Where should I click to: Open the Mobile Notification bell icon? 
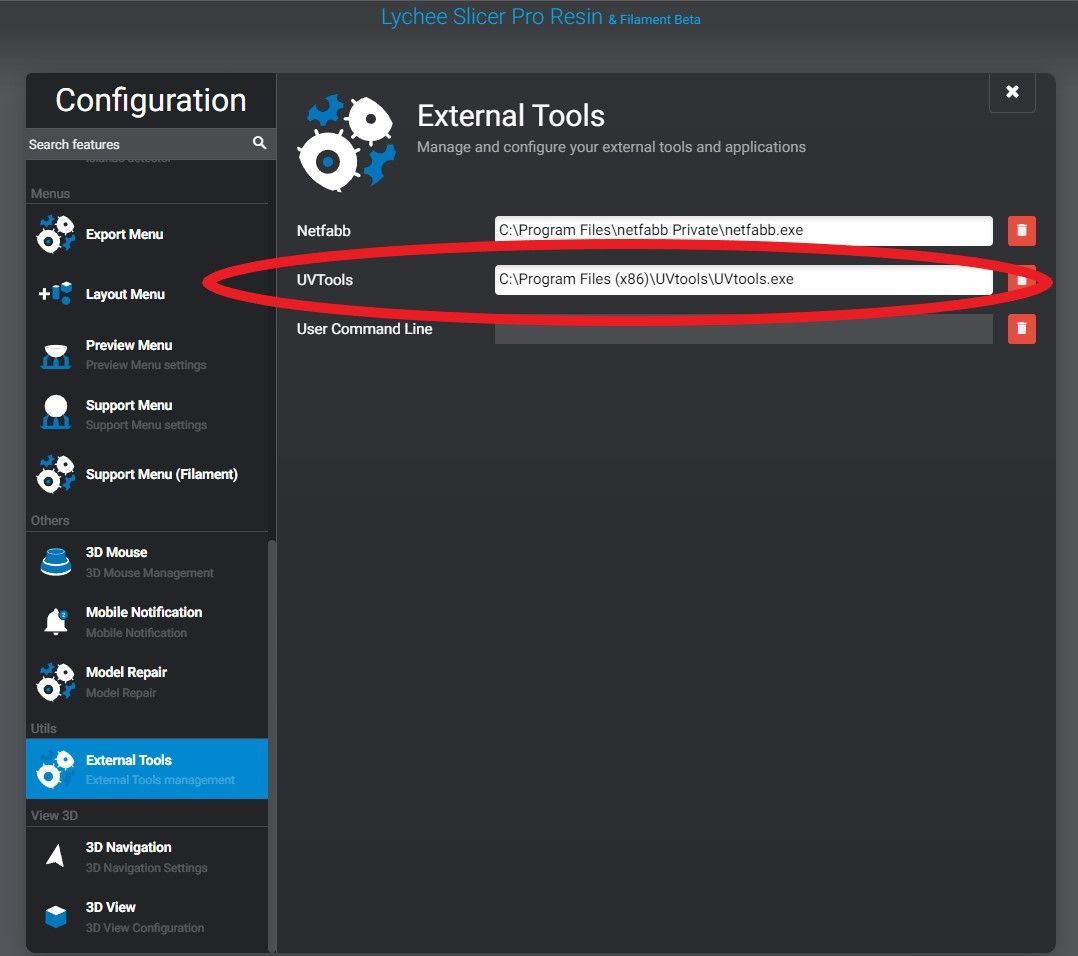pyautogui.click(x=56, y=621)
